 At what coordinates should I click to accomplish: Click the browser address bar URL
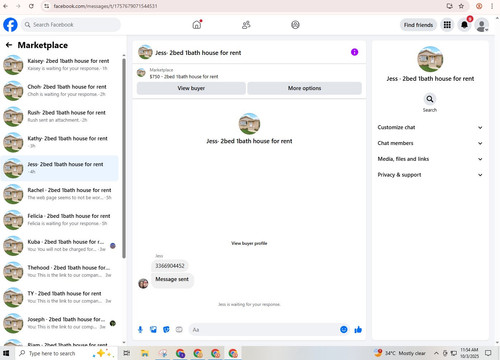pos(105,6)
